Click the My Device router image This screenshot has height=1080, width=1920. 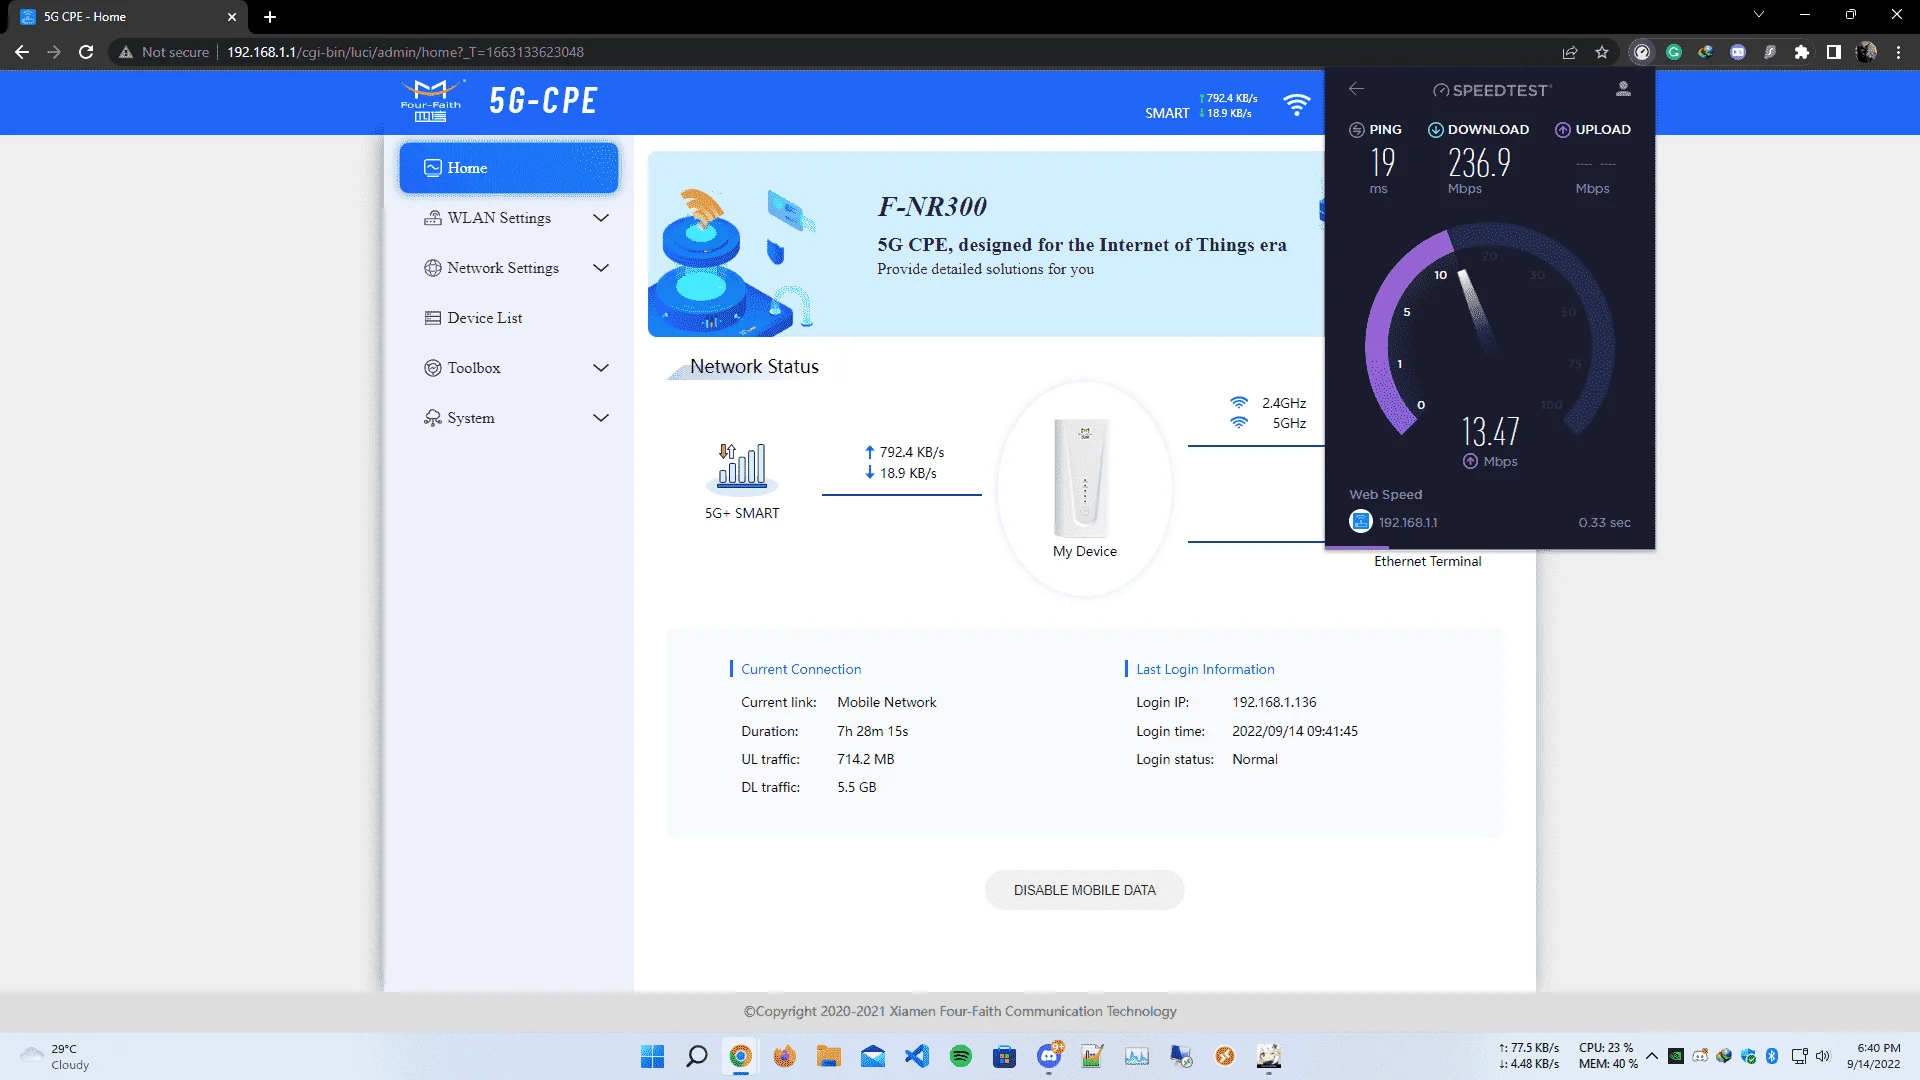pyautogui.click(x=1083, y=478)
